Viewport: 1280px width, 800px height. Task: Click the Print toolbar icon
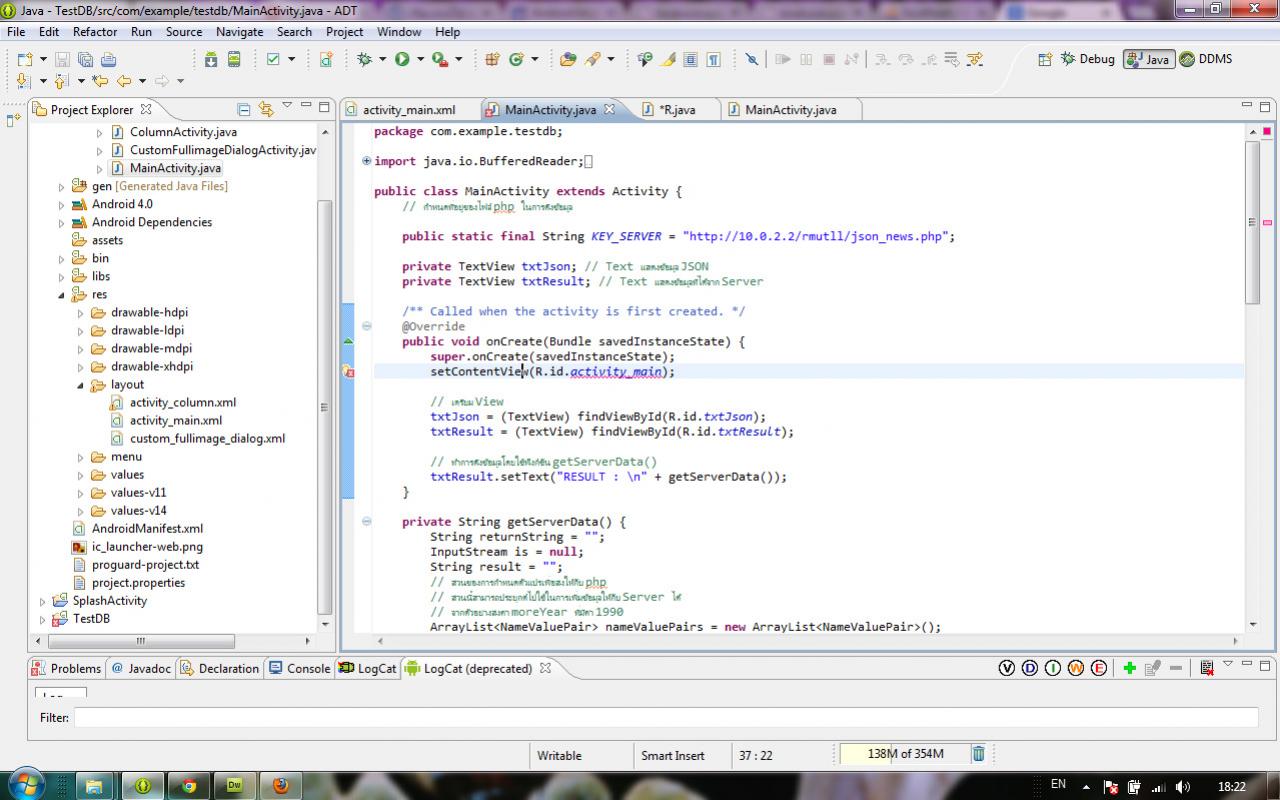pyautogui.click(x=108, y=59)
